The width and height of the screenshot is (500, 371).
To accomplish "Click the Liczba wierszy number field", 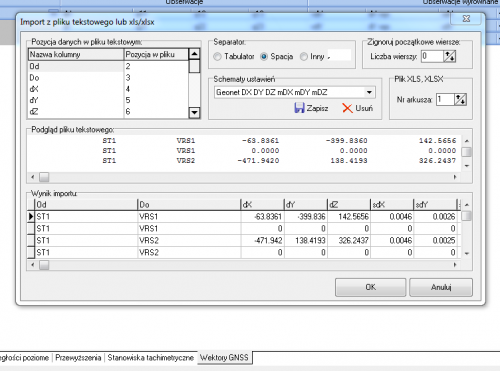I will pos(432,56).
